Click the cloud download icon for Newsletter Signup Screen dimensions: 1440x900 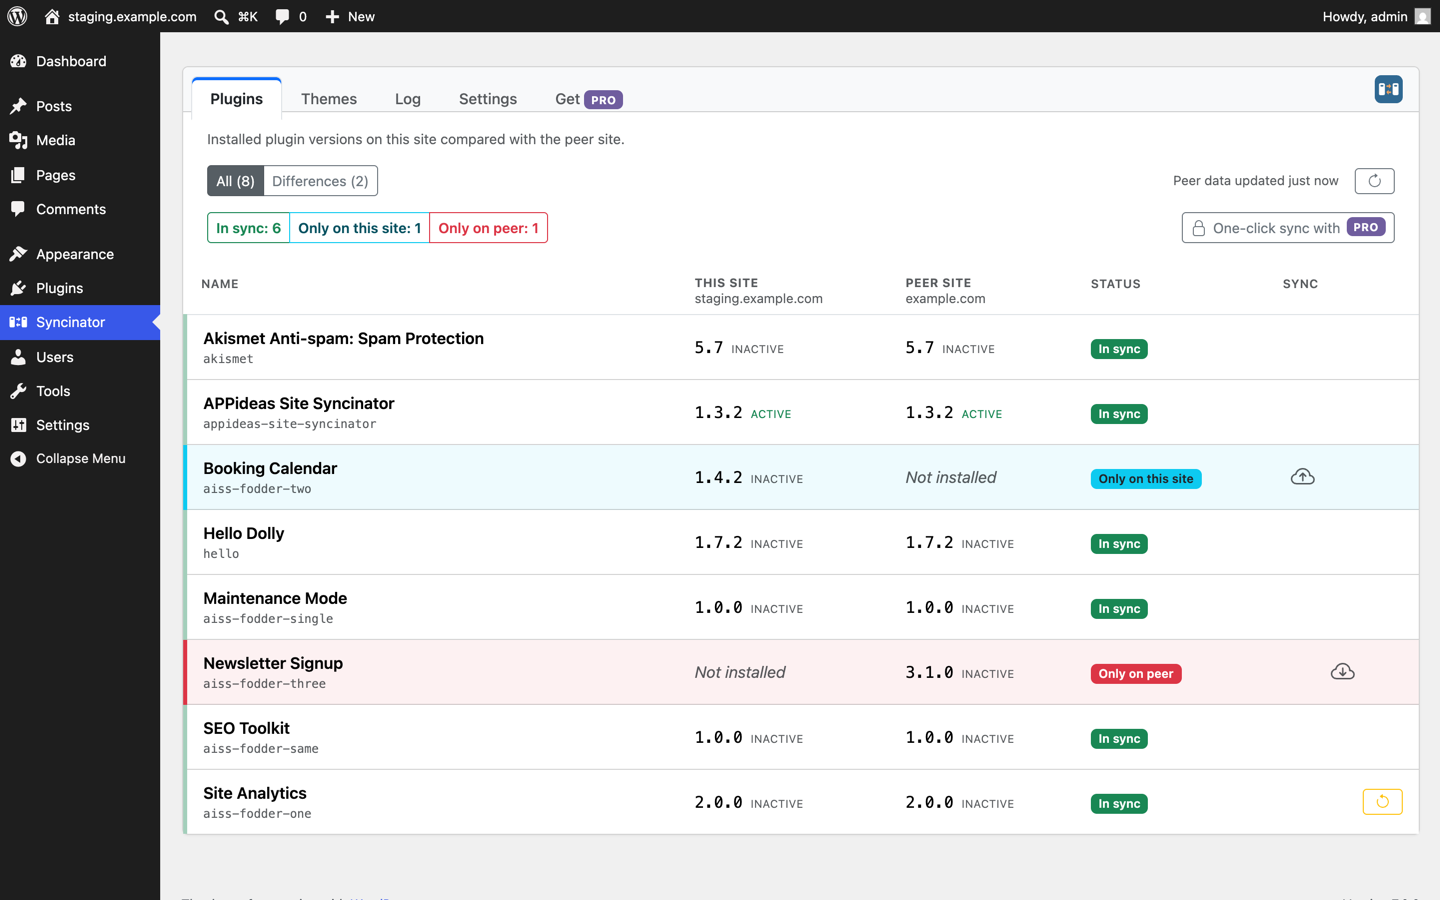pyautogui.click(x=1342, y=672)
